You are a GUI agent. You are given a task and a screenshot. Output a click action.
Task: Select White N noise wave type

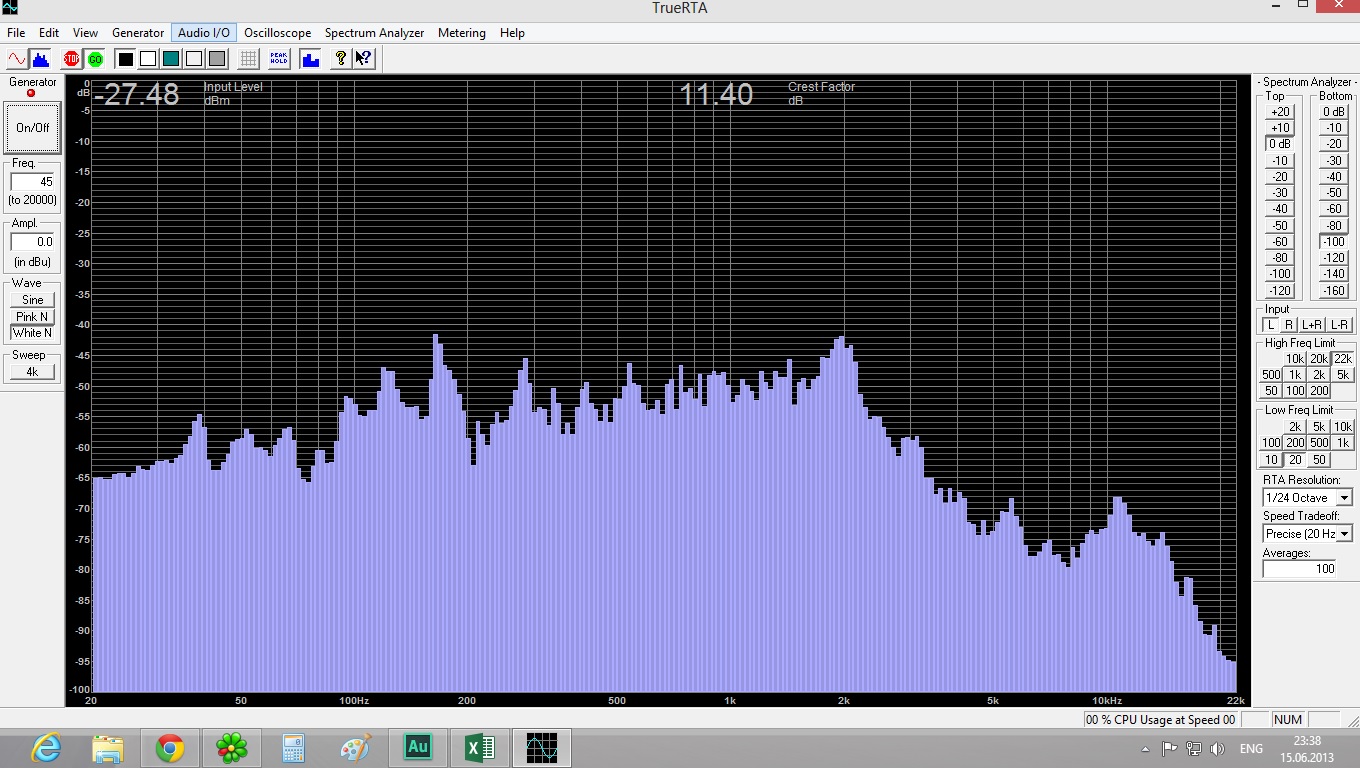[33, 333]
